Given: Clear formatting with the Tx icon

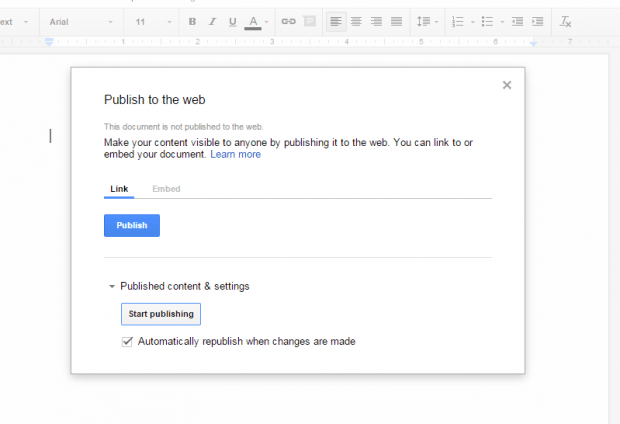Looking at the screenshot, I should coord(566,21).
